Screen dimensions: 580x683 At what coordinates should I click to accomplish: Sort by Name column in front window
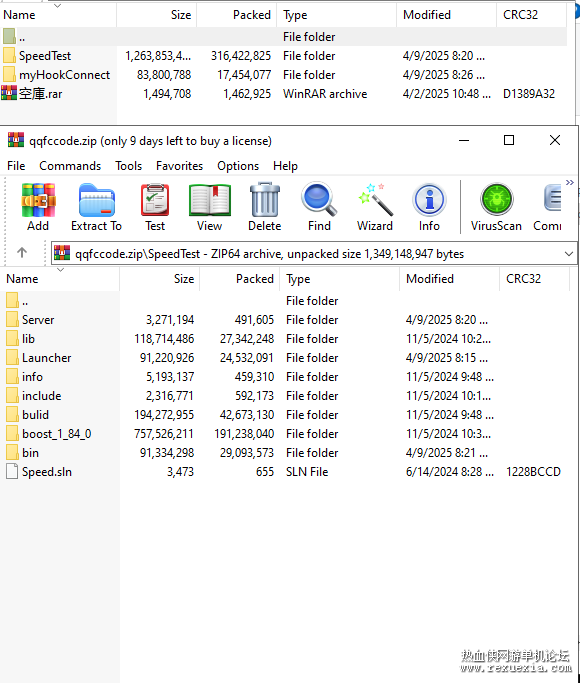60,279
